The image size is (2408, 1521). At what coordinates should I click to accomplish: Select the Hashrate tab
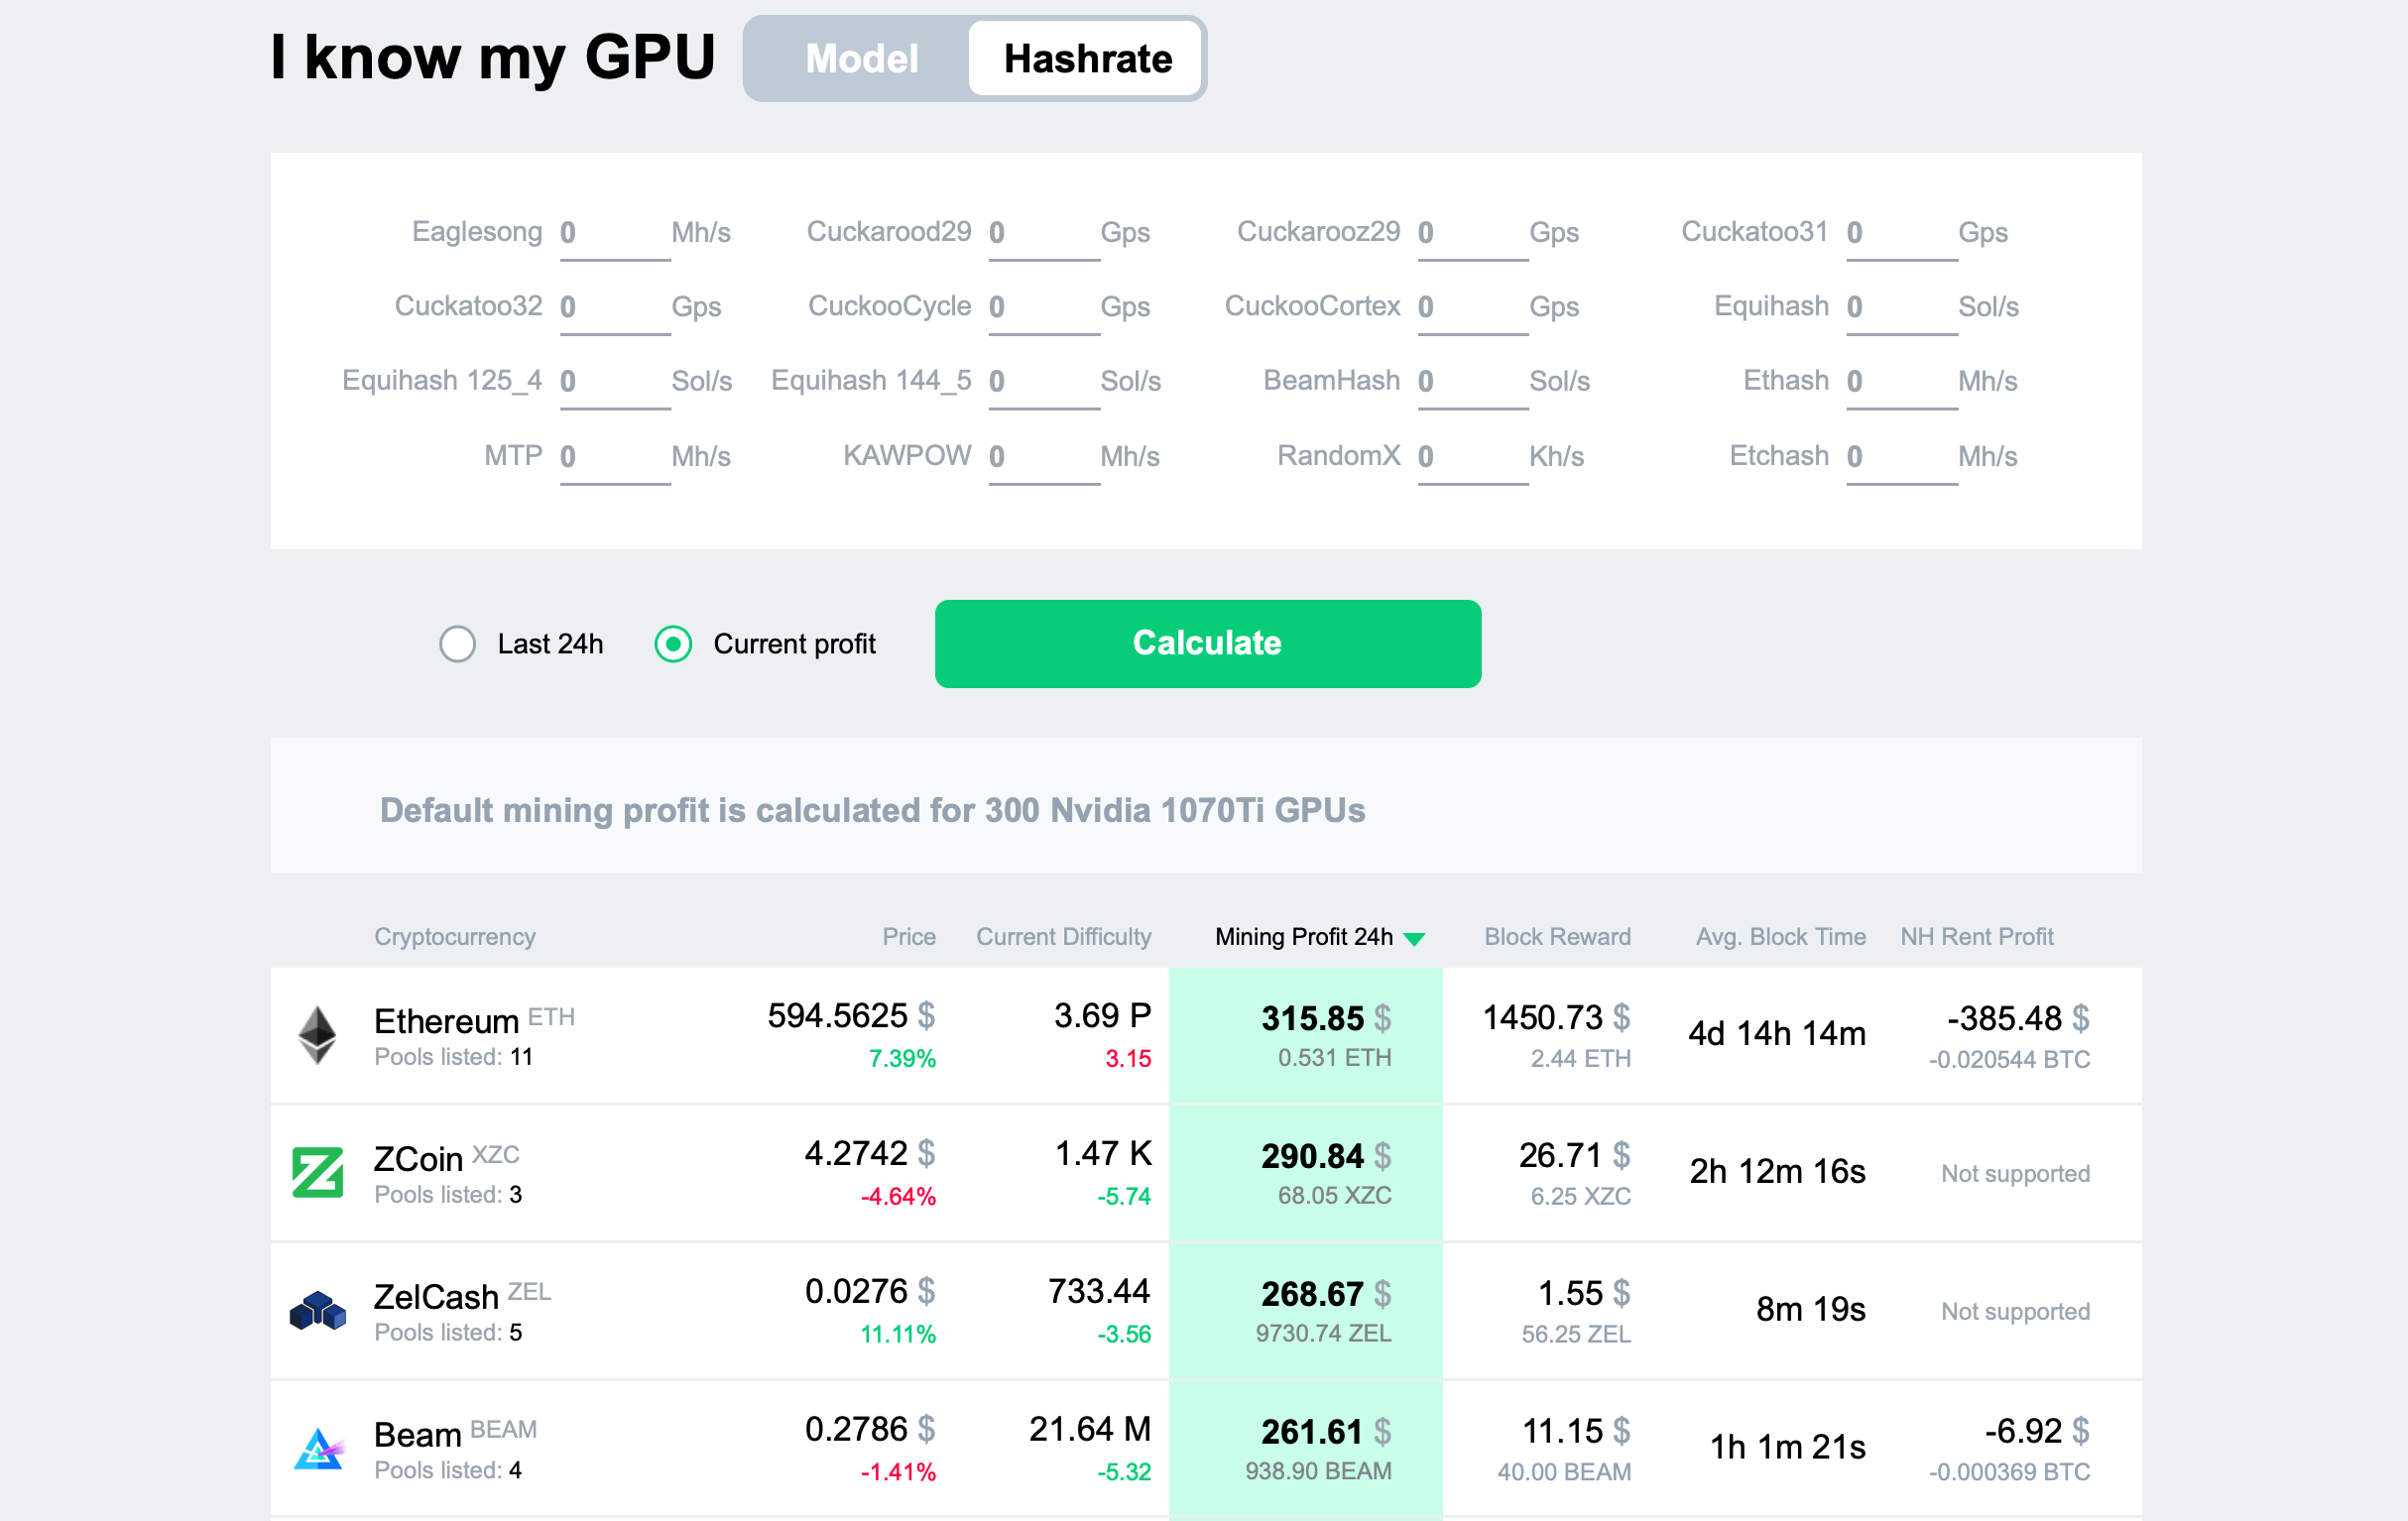pos(1087,58)
